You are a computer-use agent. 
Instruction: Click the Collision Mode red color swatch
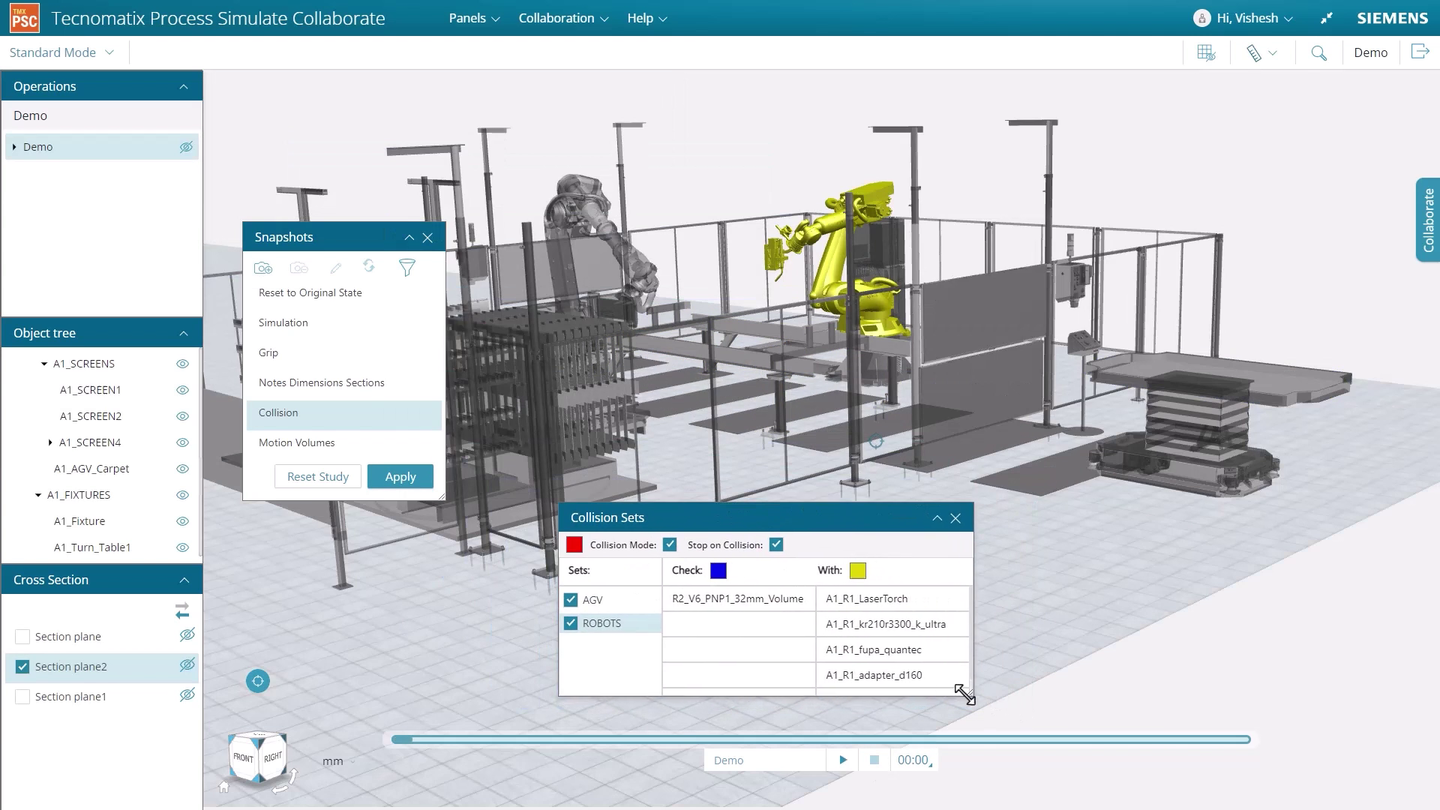pyautogui.click(x=574, y=544)
